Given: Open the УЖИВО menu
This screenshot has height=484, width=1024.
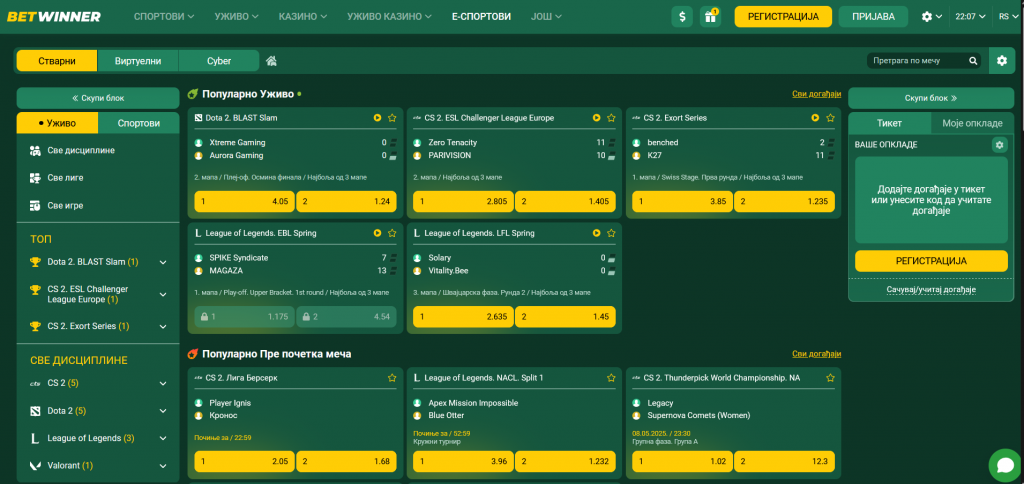Looking at the screenshot, I should pyautogui.click(x=236, y=16).
